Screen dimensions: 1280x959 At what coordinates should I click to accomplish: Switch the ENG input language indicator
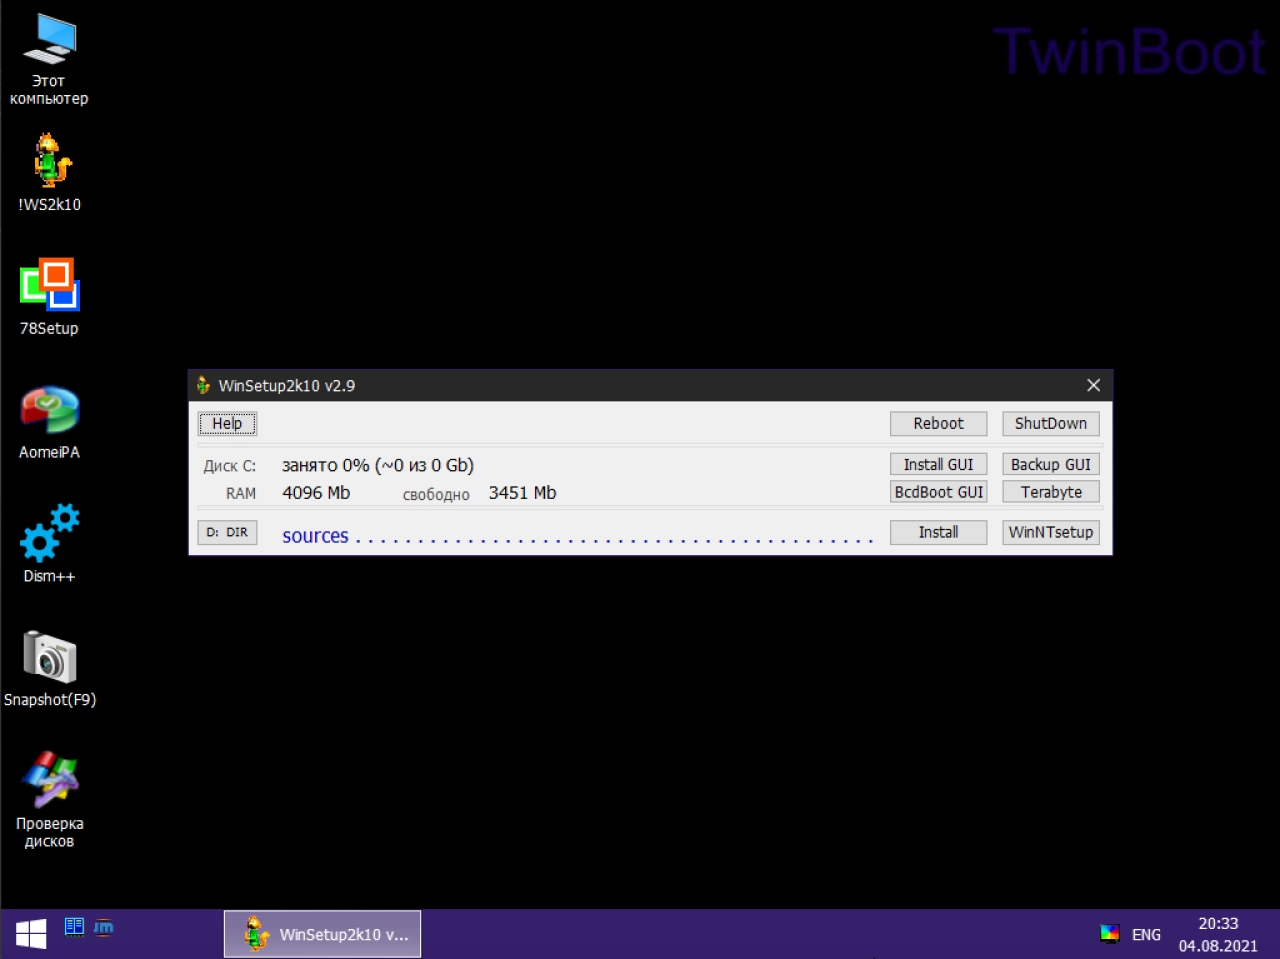click(x=1146, y=935)
